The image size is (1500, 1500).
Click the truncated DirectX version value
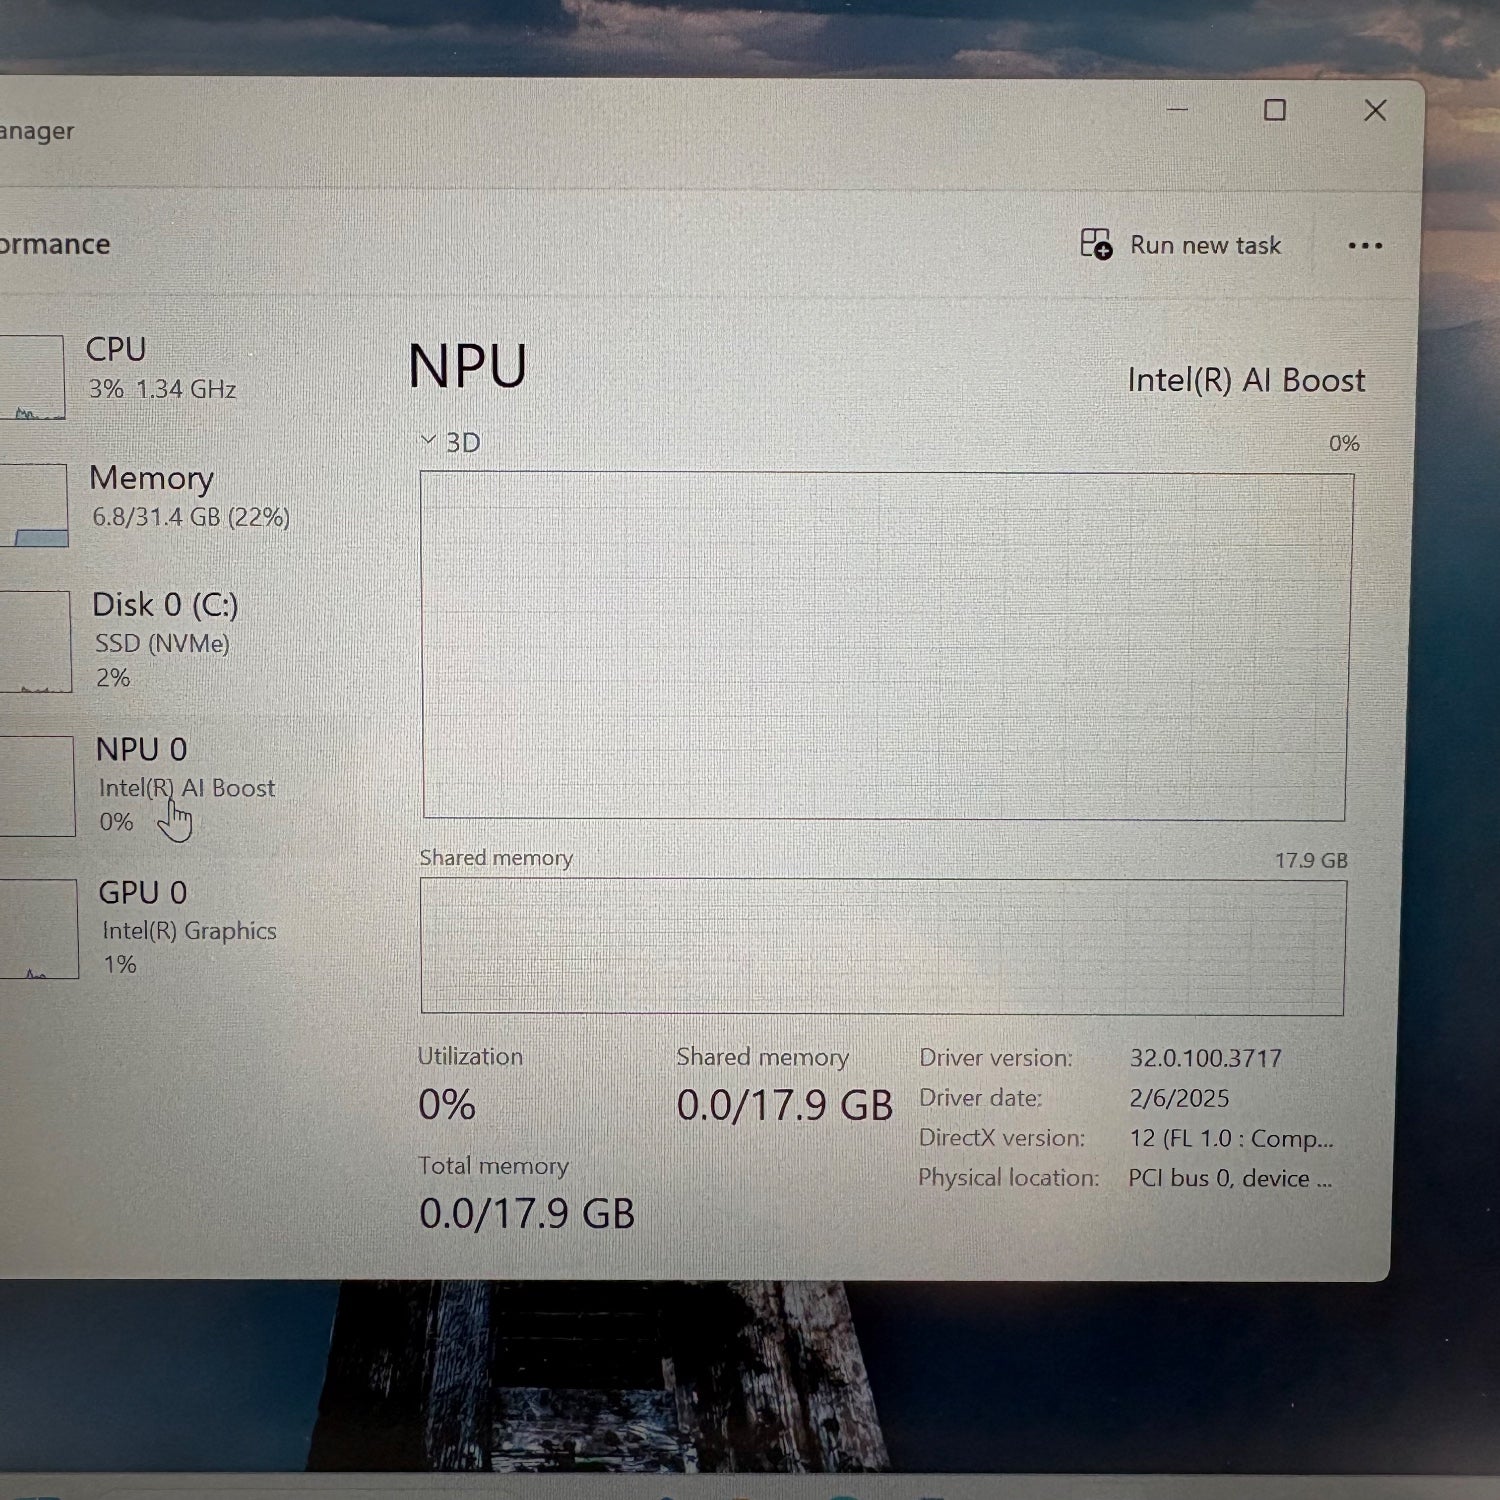1231,1138
